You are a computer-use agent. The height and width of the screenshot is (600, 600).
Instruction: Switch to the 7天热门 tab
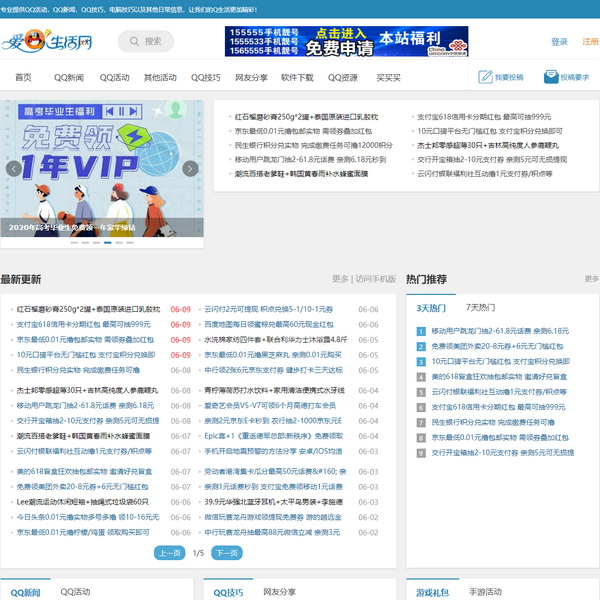[x=480, y=308]
